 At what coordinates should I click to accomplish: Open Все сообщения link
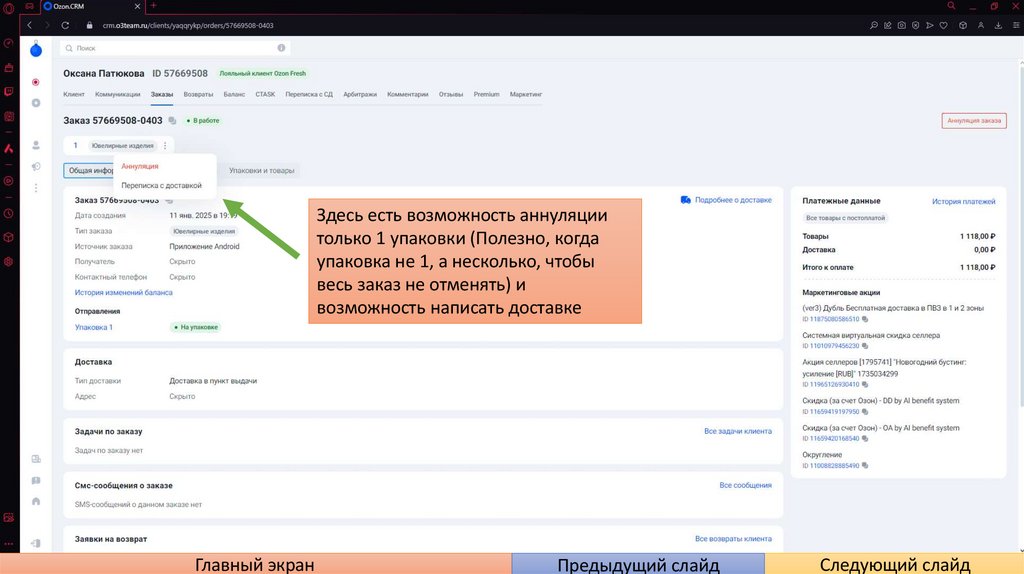[745, 485]
